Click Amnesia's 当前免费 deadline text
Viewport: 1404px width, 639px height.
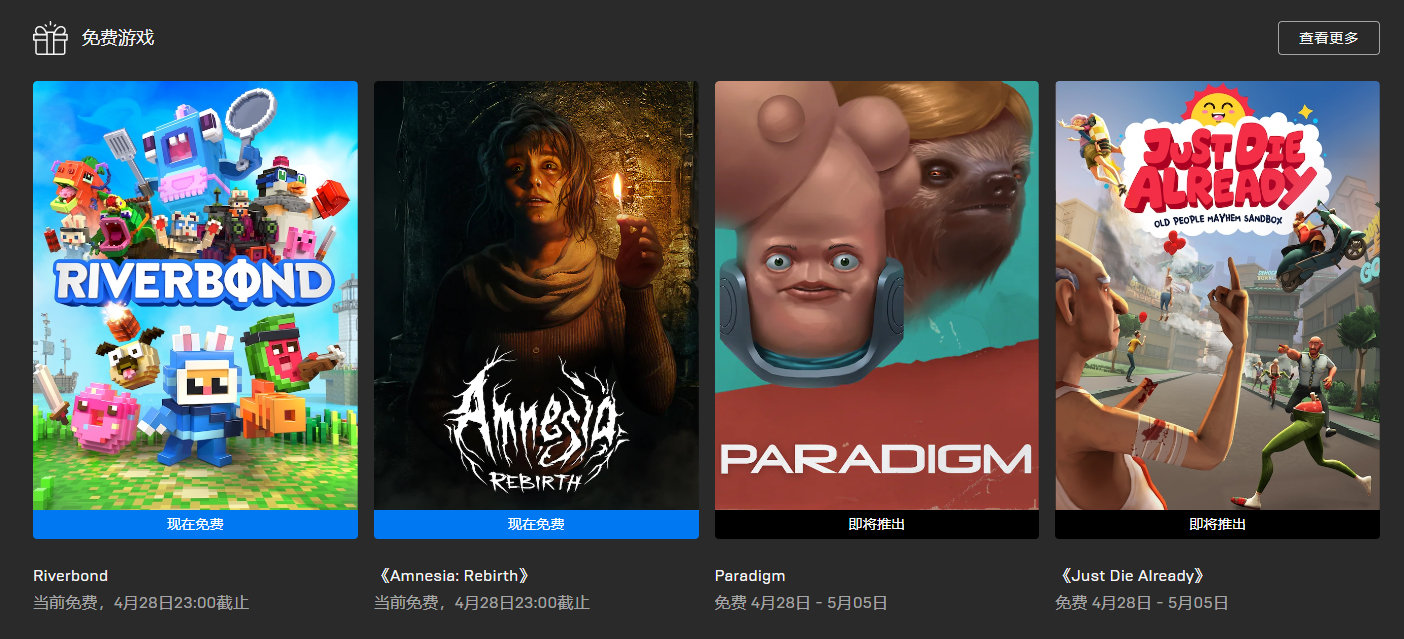tap(482, 603)
